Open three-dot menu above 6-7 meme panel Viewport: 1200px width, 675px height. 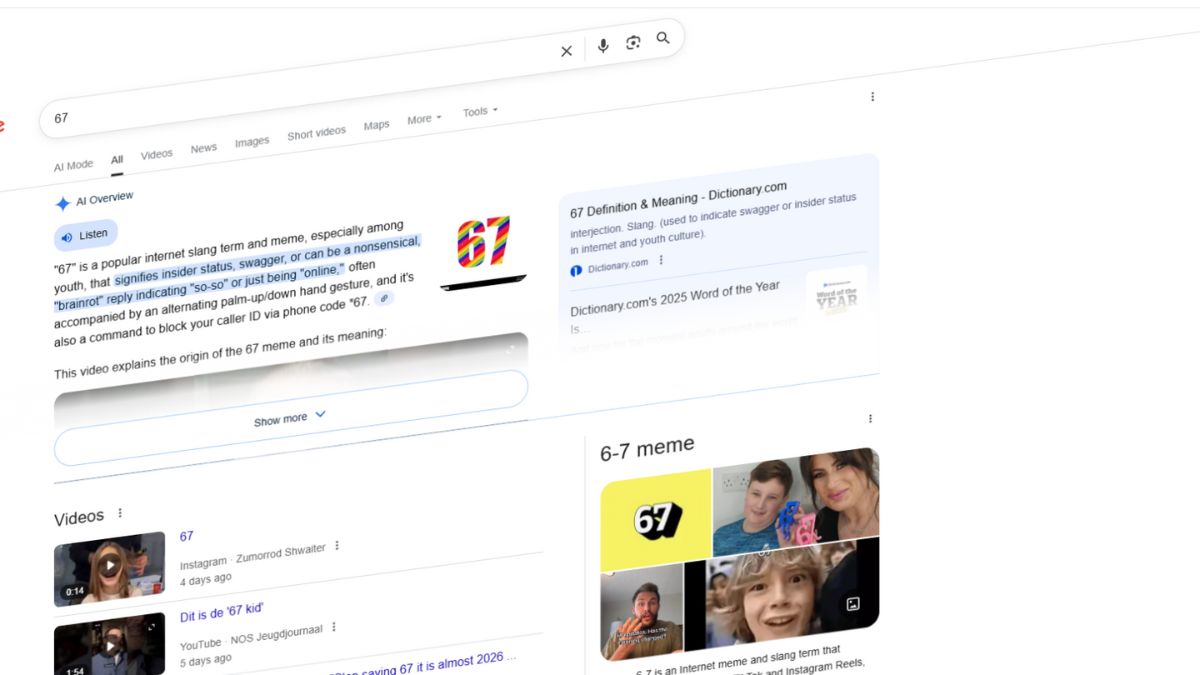(x=870, y=419)
